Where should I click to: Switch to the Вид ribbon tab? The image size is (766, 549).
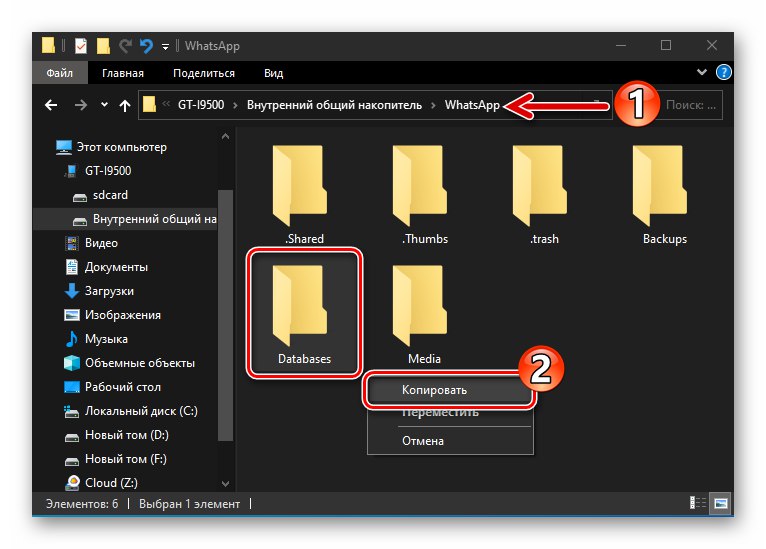tap(274, 73)
